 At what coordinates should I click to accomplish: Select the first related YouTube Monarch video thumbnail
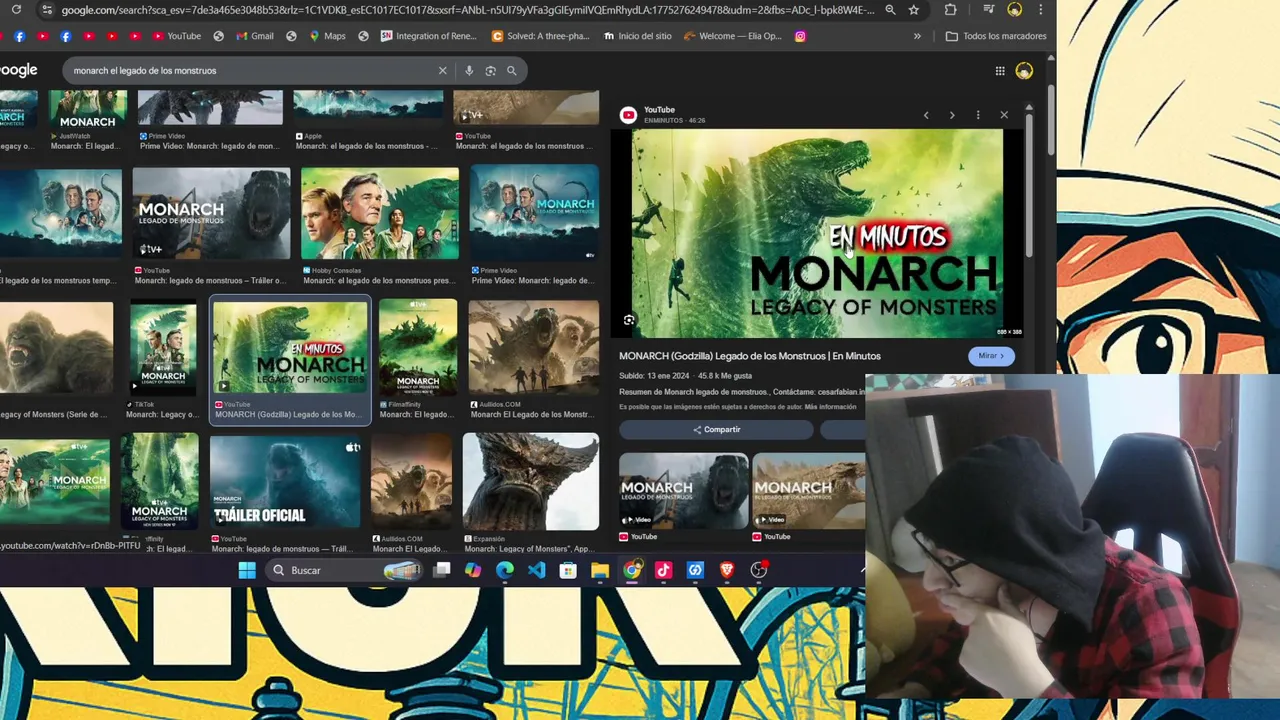click(683, 490)
